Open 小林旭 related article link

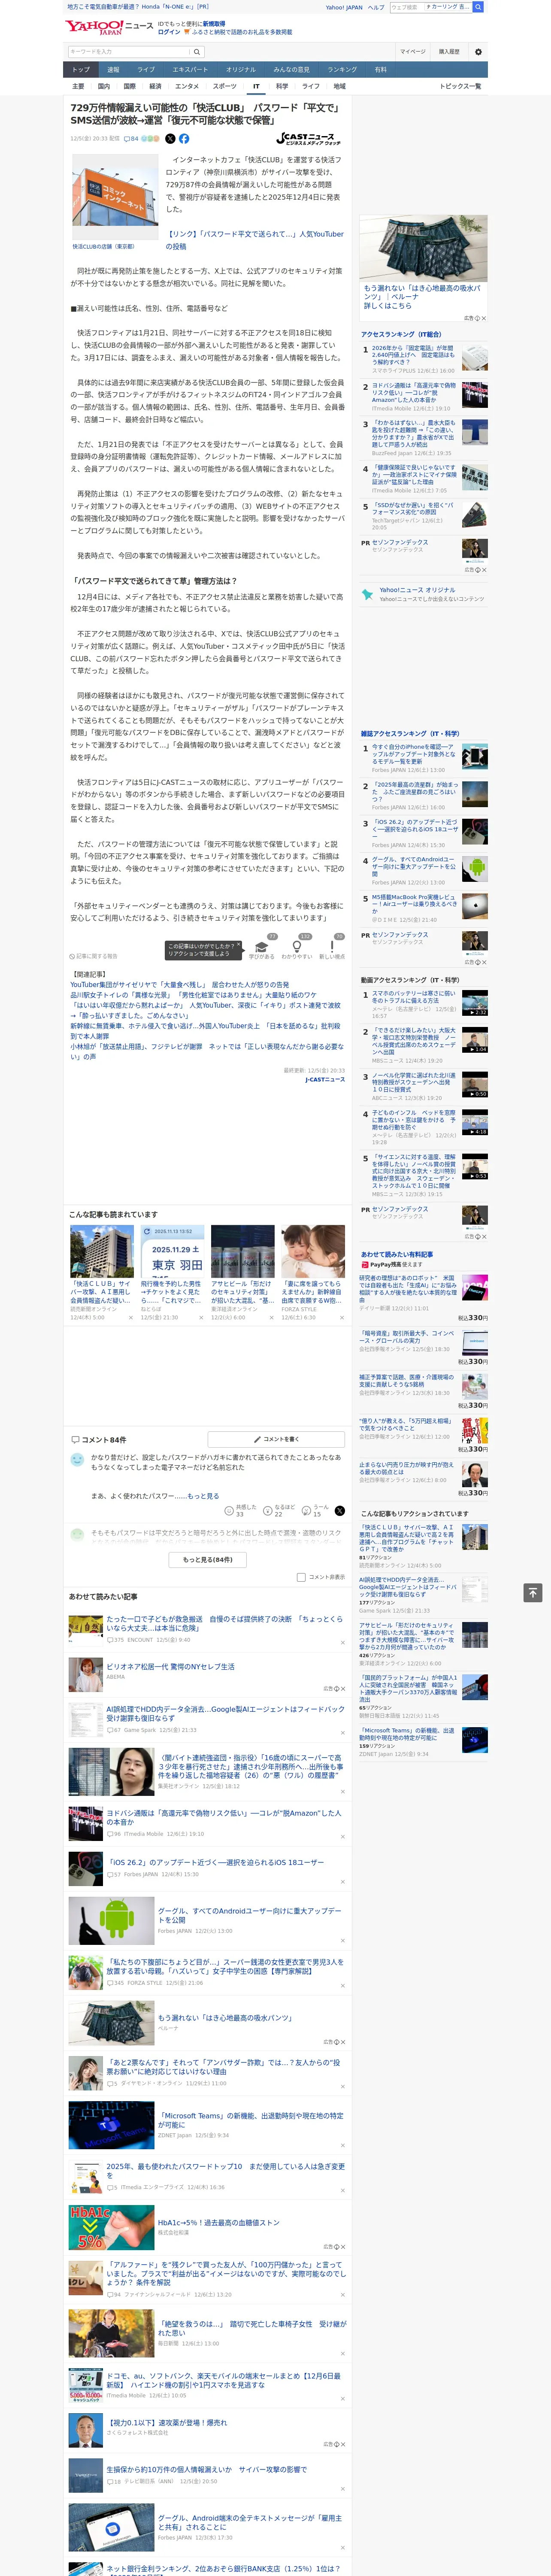coord(206,1051)
